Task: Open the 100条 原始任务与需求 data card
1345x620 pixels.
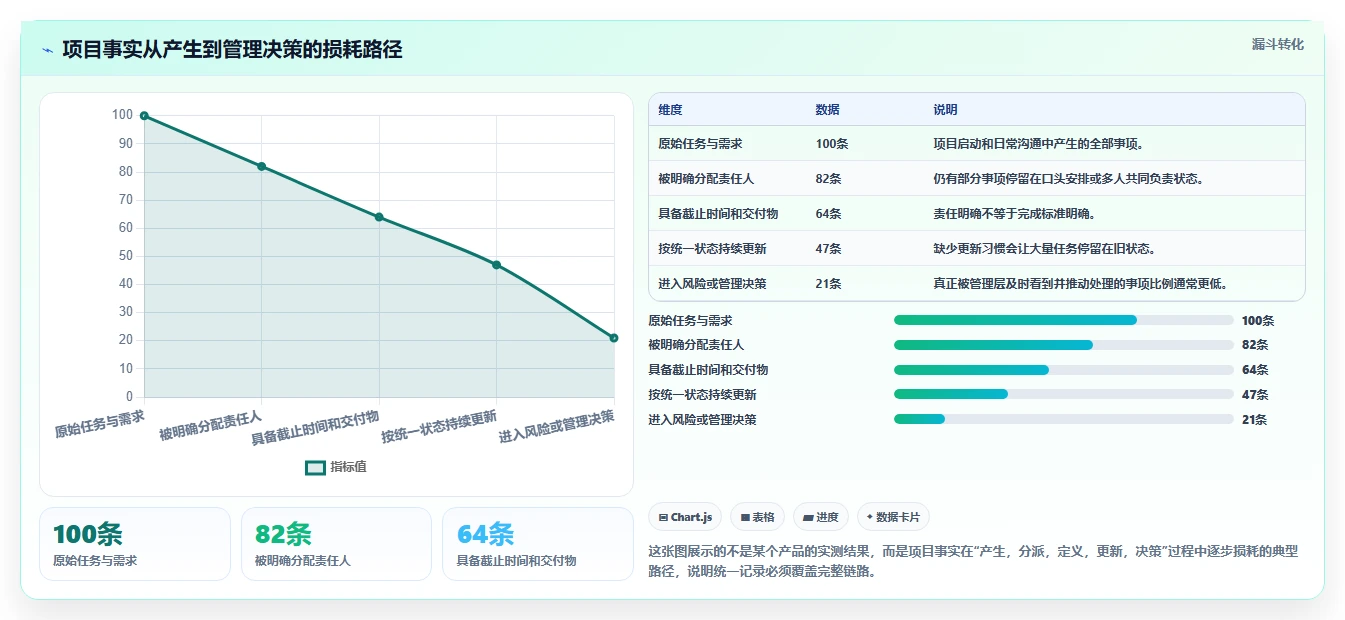Action: point(135,544)
